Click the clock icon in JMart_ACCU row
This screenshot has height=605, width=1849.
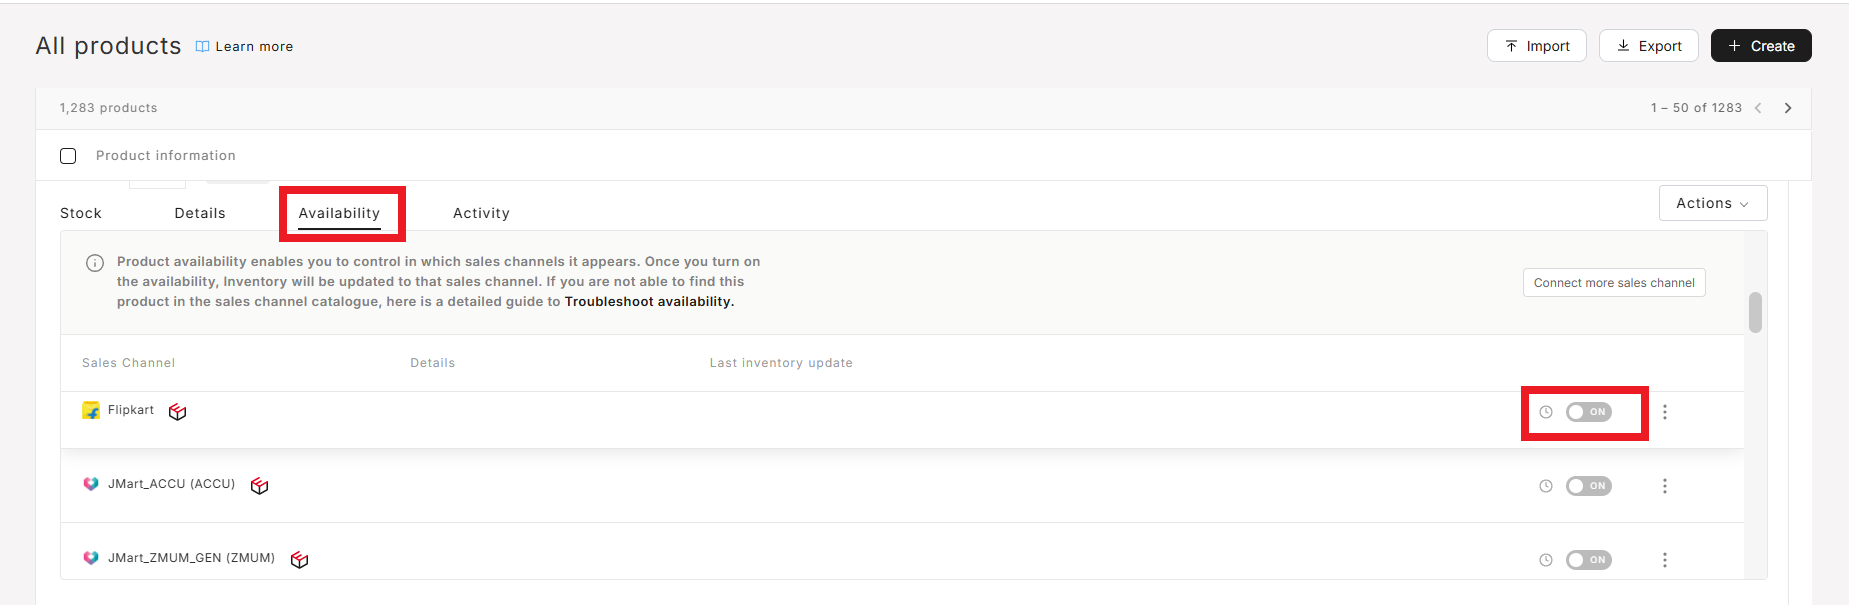[x=1546, y=486]
